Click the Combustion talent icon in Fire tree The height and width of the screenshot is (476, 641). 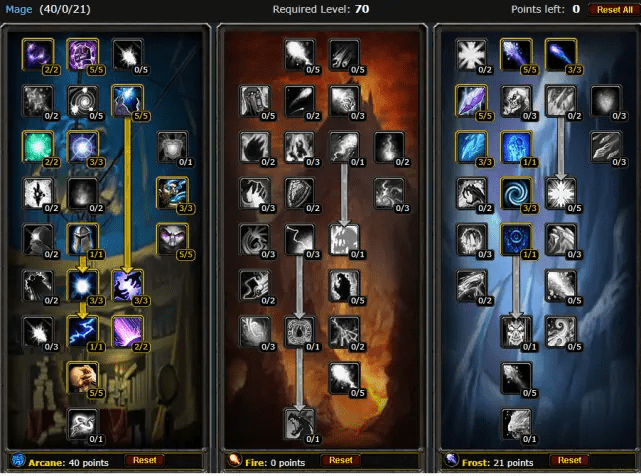[x=299, y=331]
